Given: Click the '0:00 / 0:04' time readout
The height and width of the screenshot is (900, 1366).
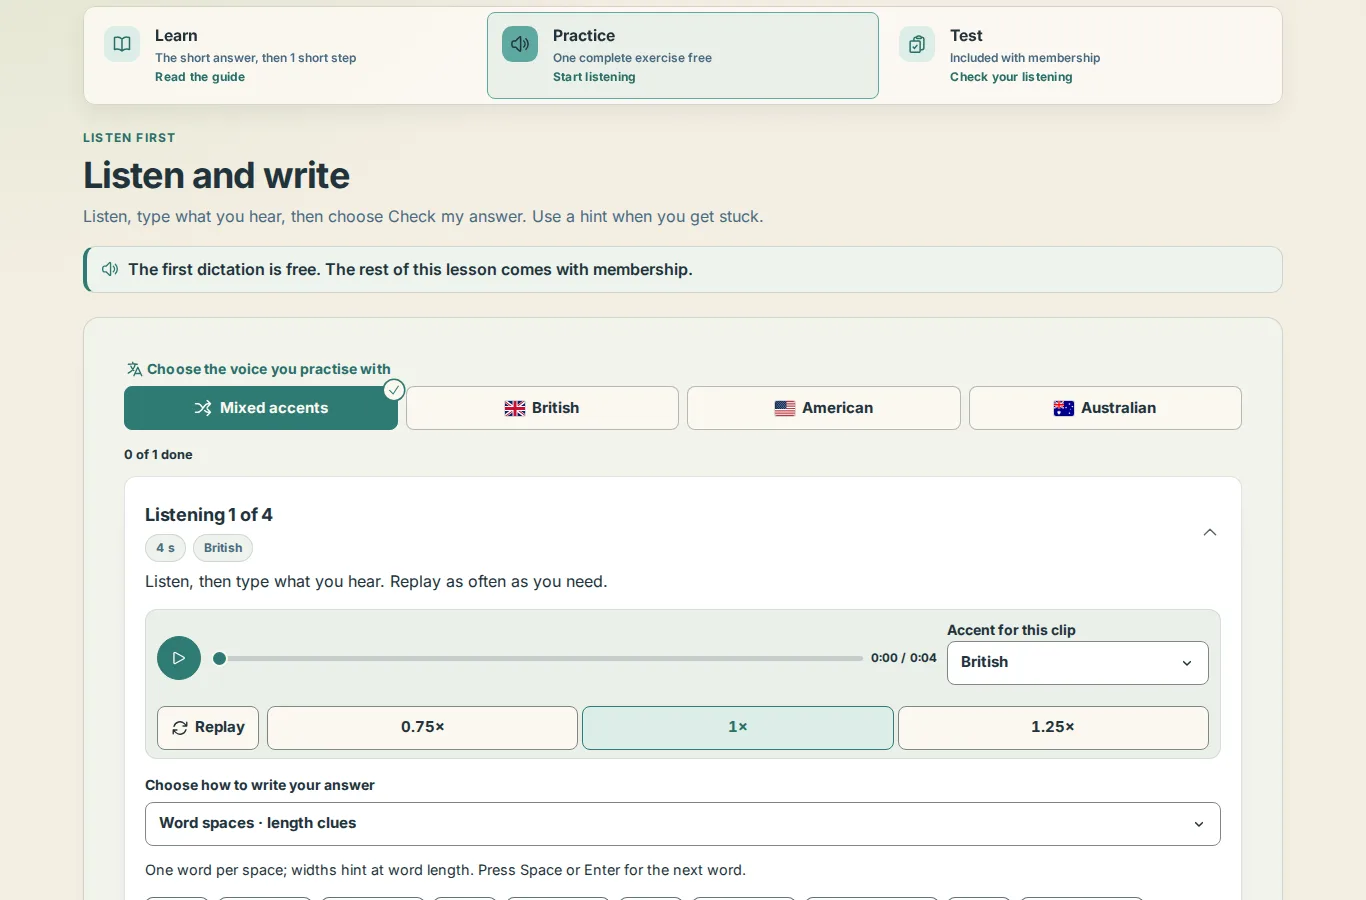Looking at the screenshot, I should coord(904,658).
